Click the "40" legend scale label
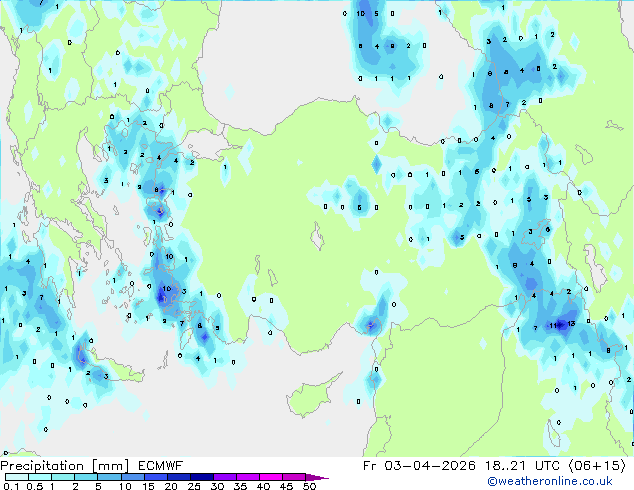Image resolution: width=634 pixels, height=490 pixels. pos(263,486)
